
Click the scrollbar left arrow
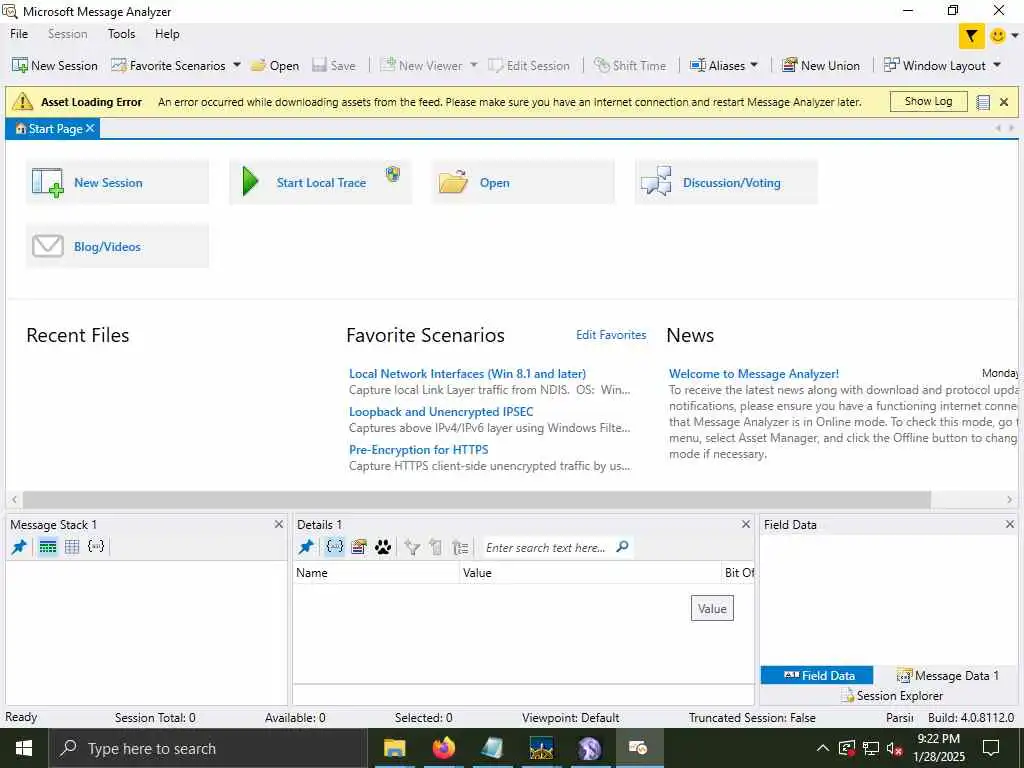14,500
